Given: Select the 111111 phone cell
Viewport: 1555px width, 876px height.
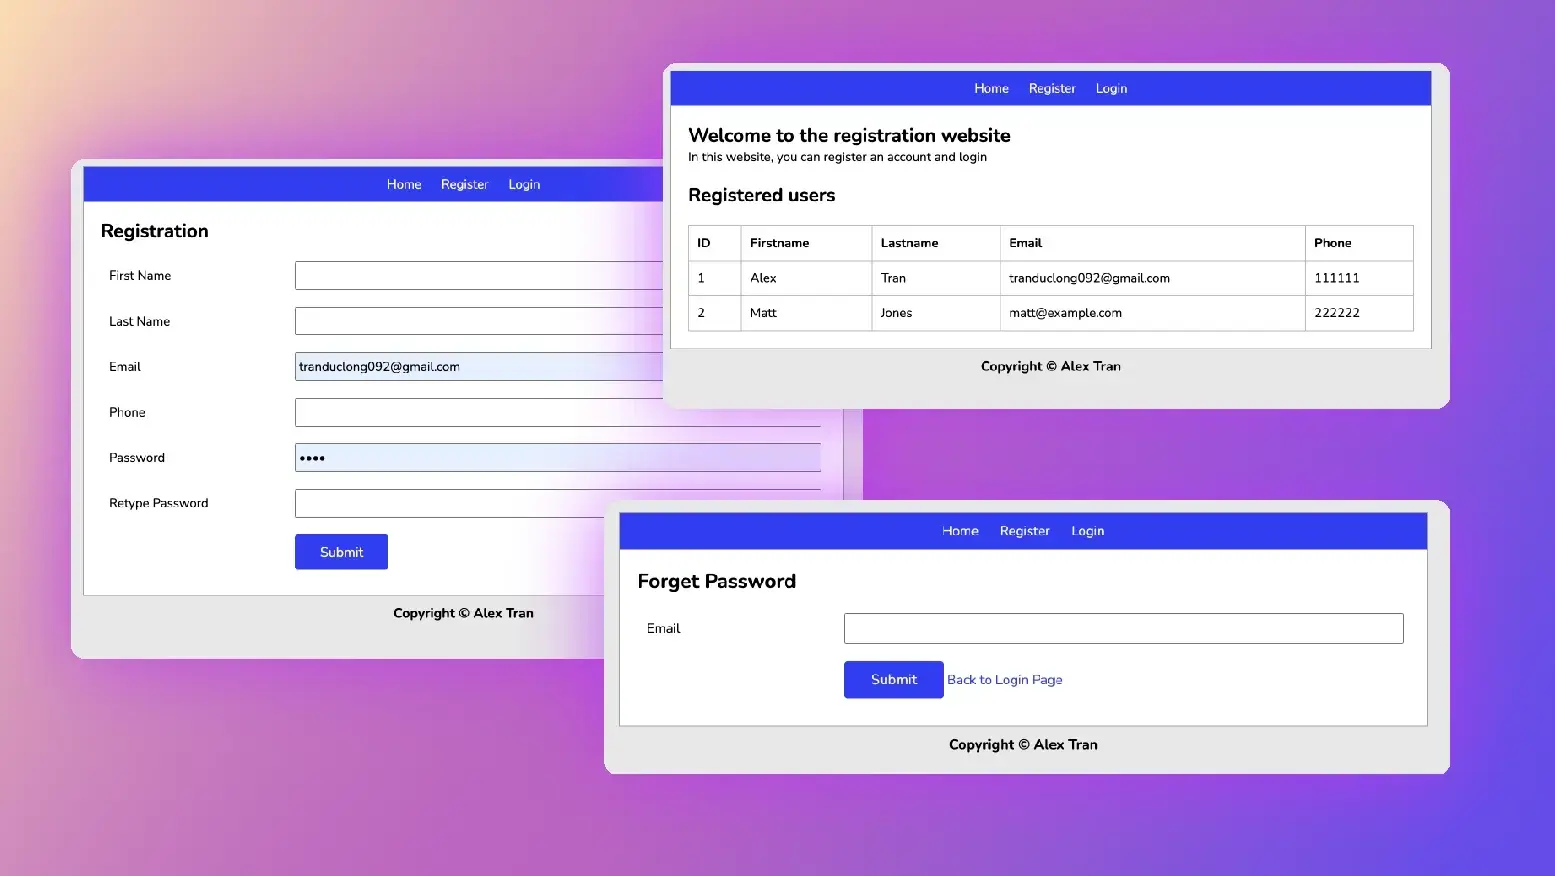Looking at the screenshot, I should (x=1359, y=278).
